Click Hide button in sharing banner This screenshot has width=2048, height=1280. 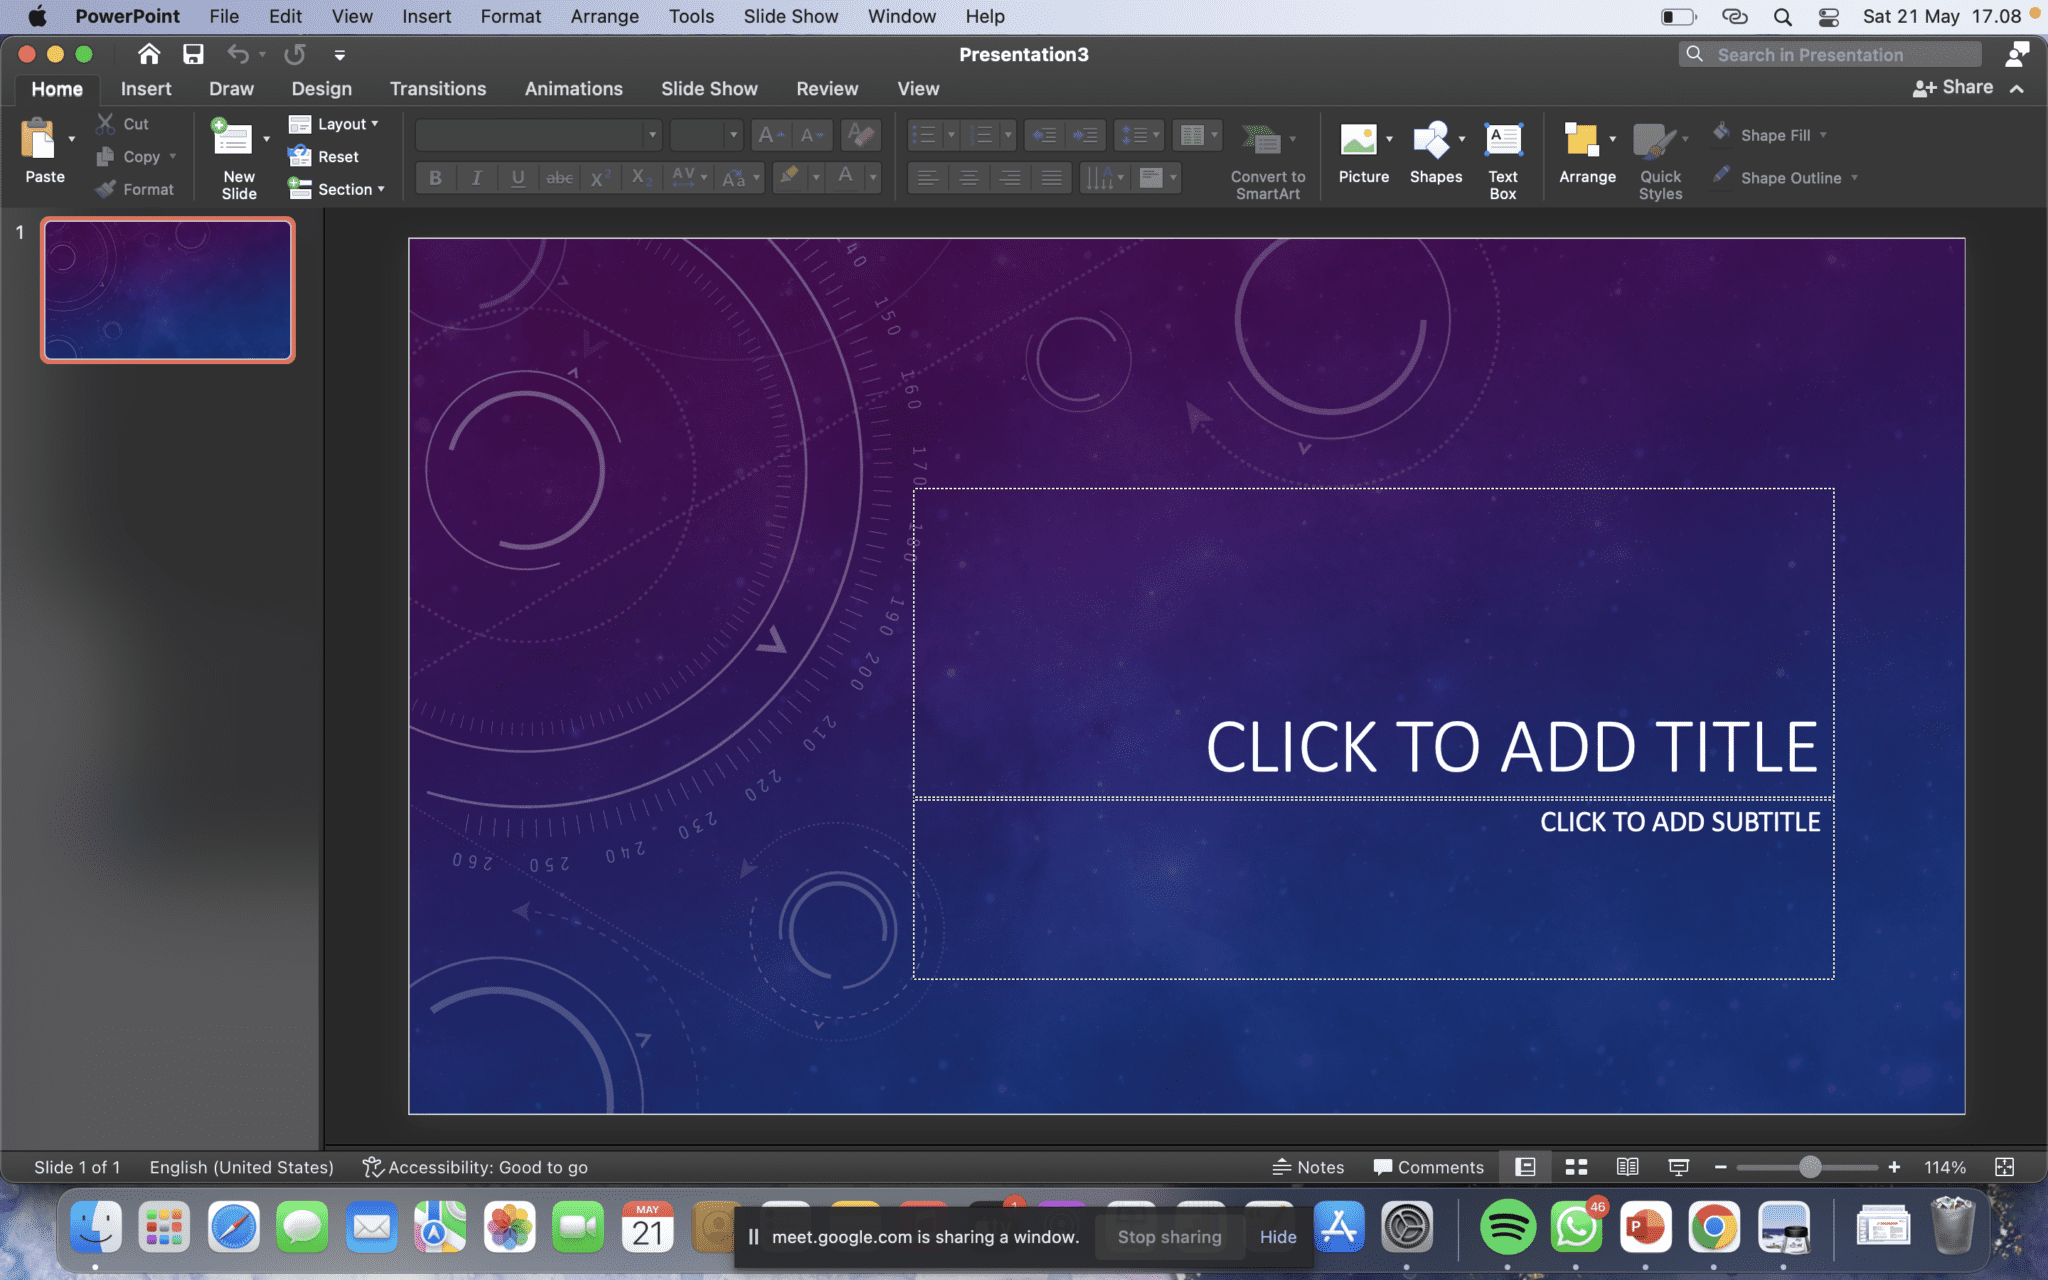click(x=1275, y=1234)
